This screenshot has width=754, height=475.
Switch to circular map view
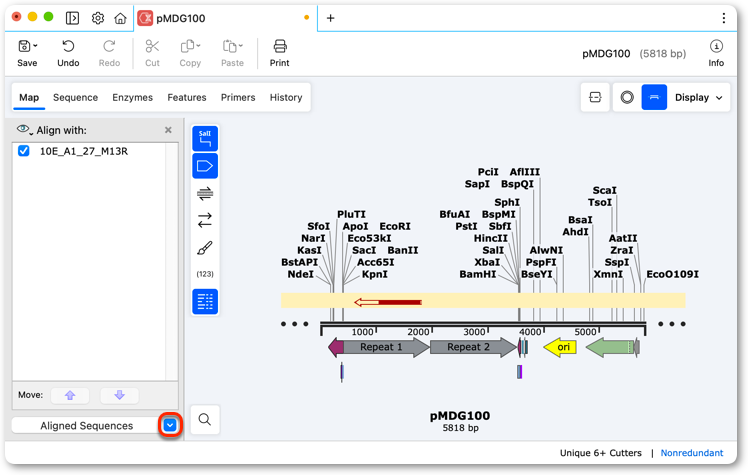click(x=627, y=98)
